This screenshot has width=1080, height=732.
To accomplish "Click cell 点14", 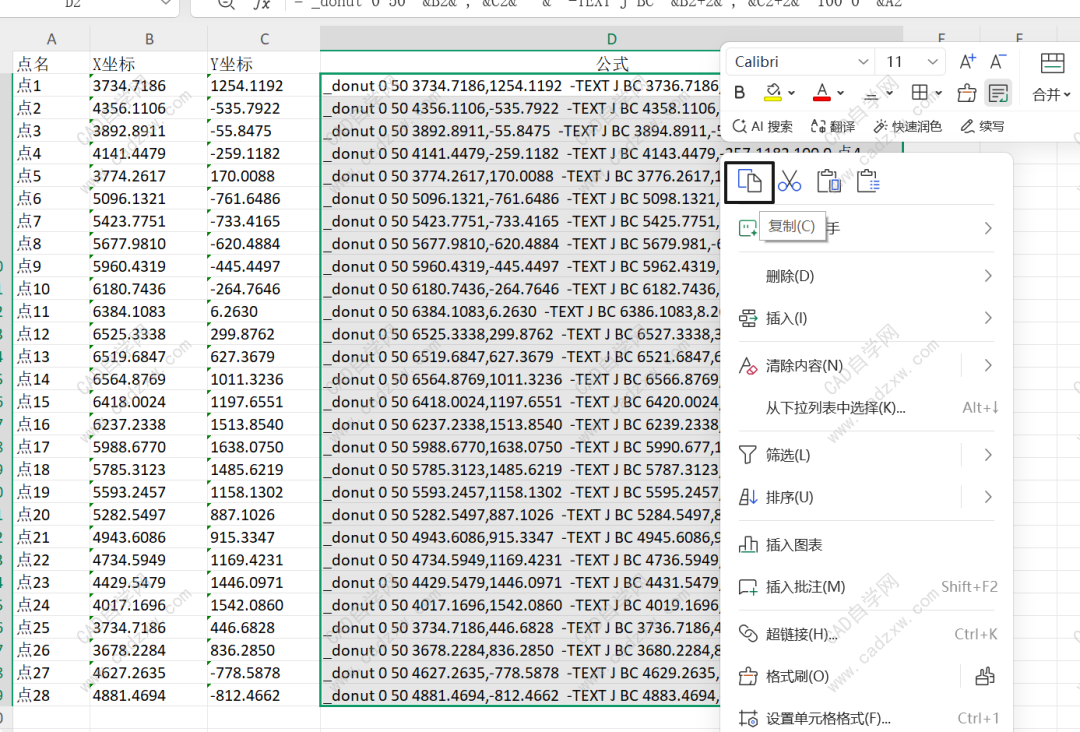I will [x=51, y=379].
